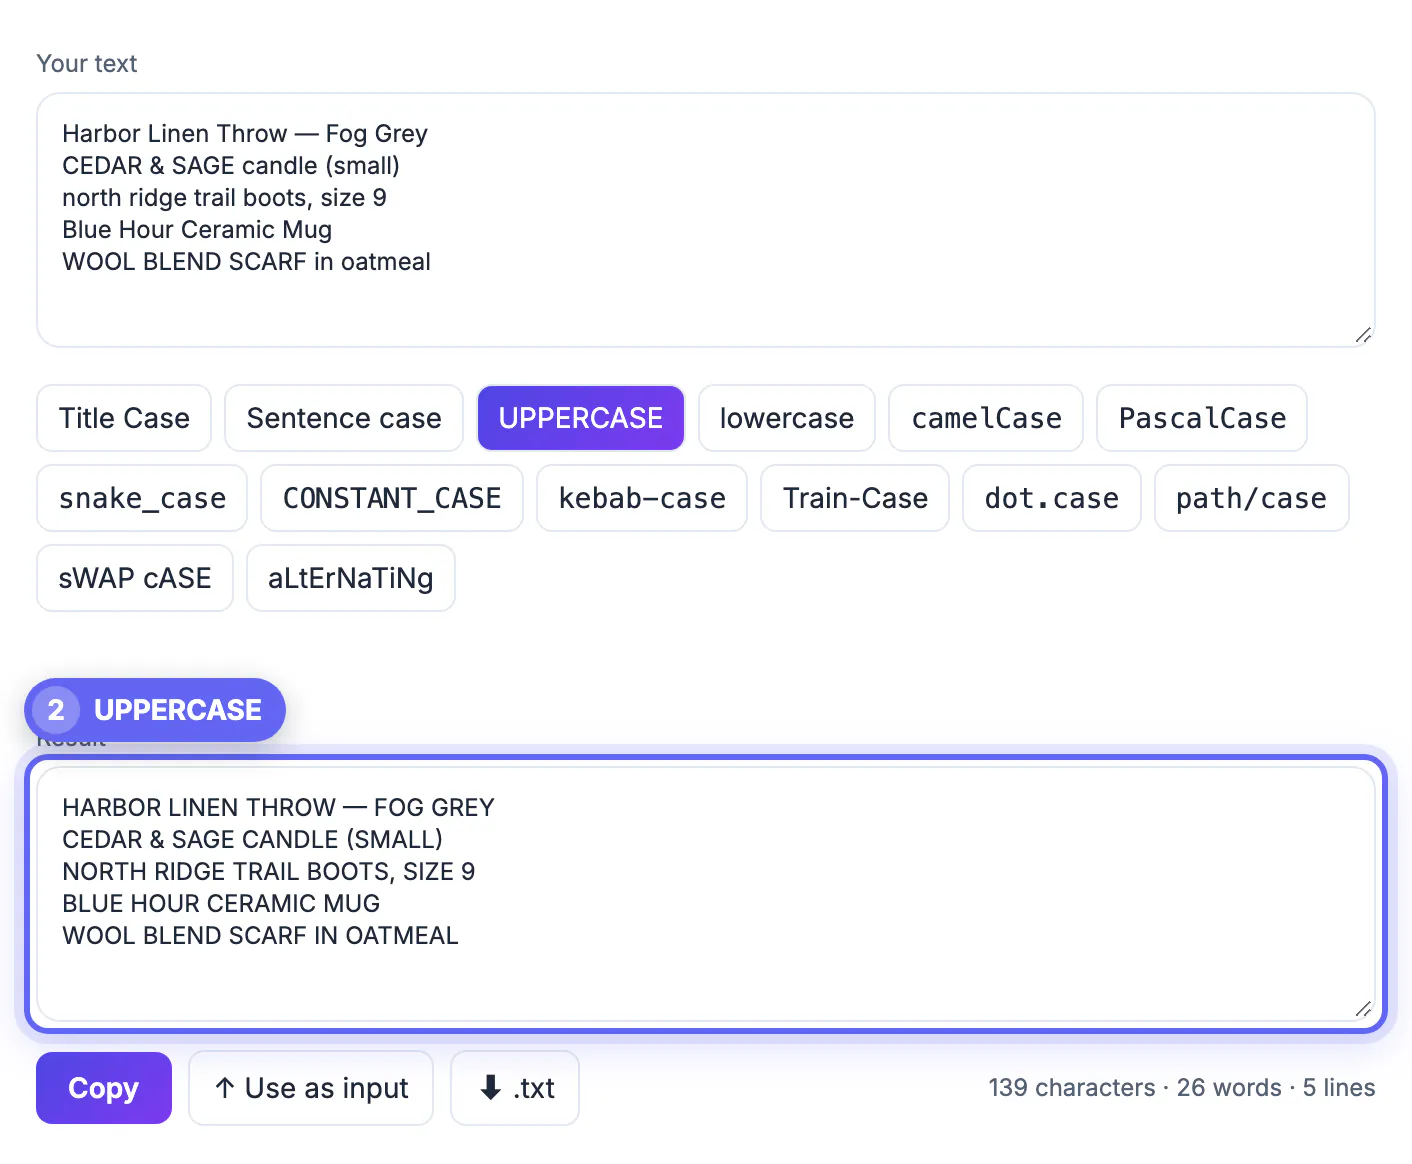Convert text with aLtErNaTiNg case
The width and height of the screenshot is (1412, 1164).
coord(351,578)
